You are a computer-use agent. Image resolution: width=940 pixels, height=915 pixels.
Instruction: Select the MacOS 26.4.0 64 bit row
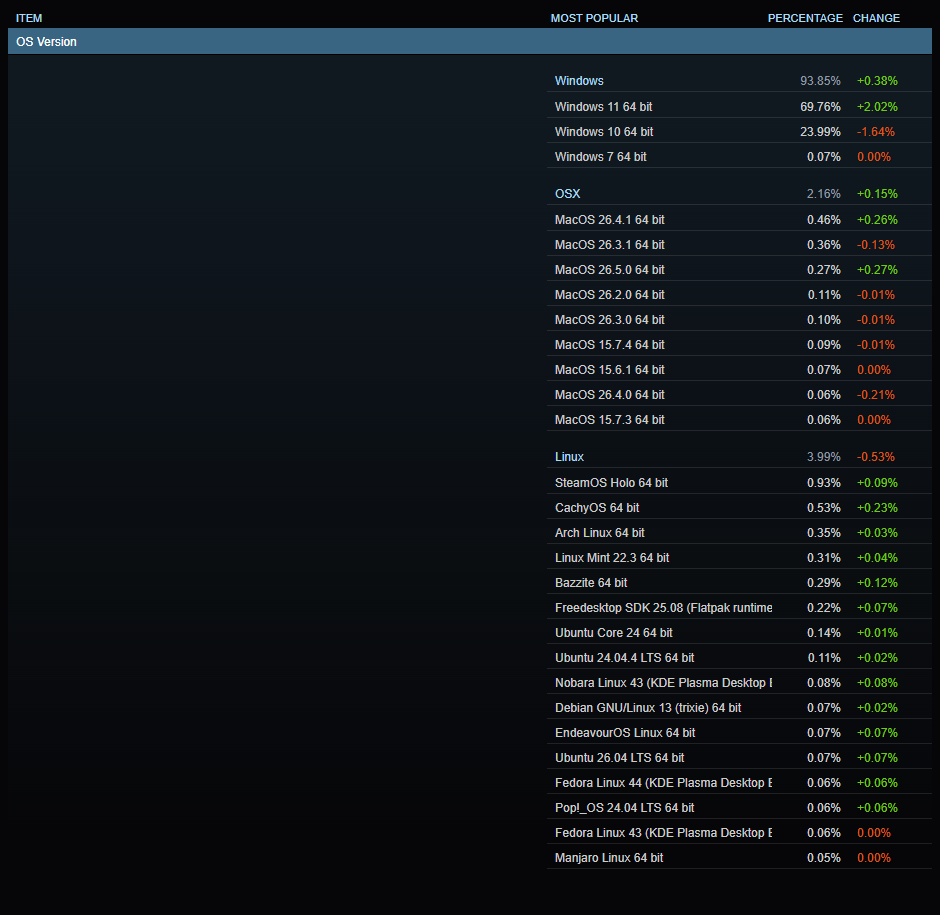pos(739,395)
